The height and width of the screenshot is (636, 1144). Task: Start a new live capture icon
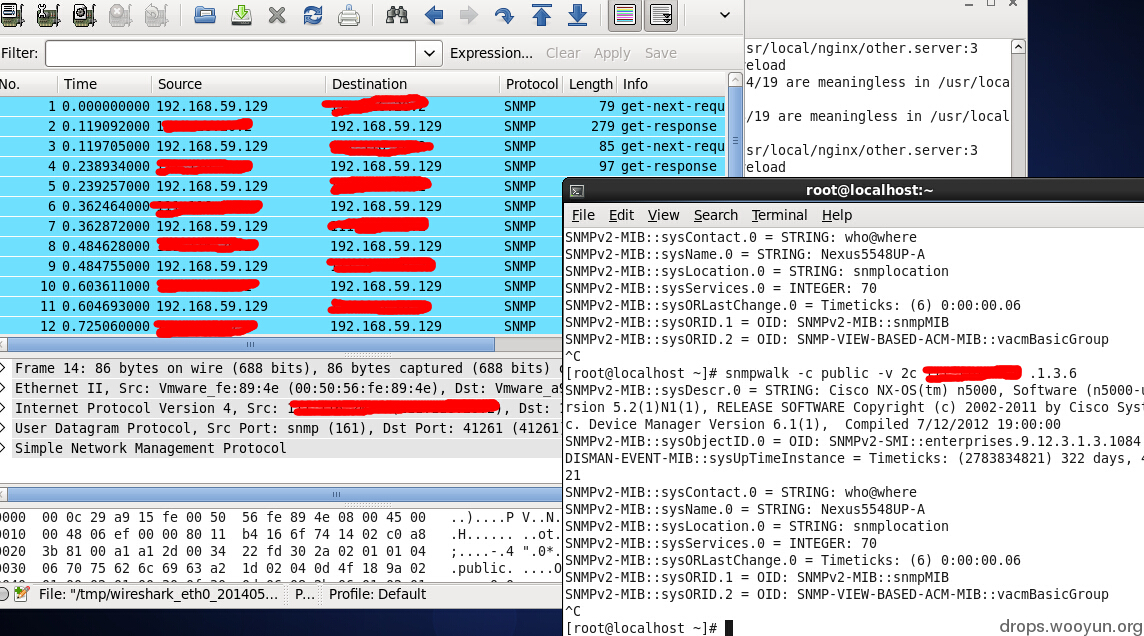click(x=84, y=15)
